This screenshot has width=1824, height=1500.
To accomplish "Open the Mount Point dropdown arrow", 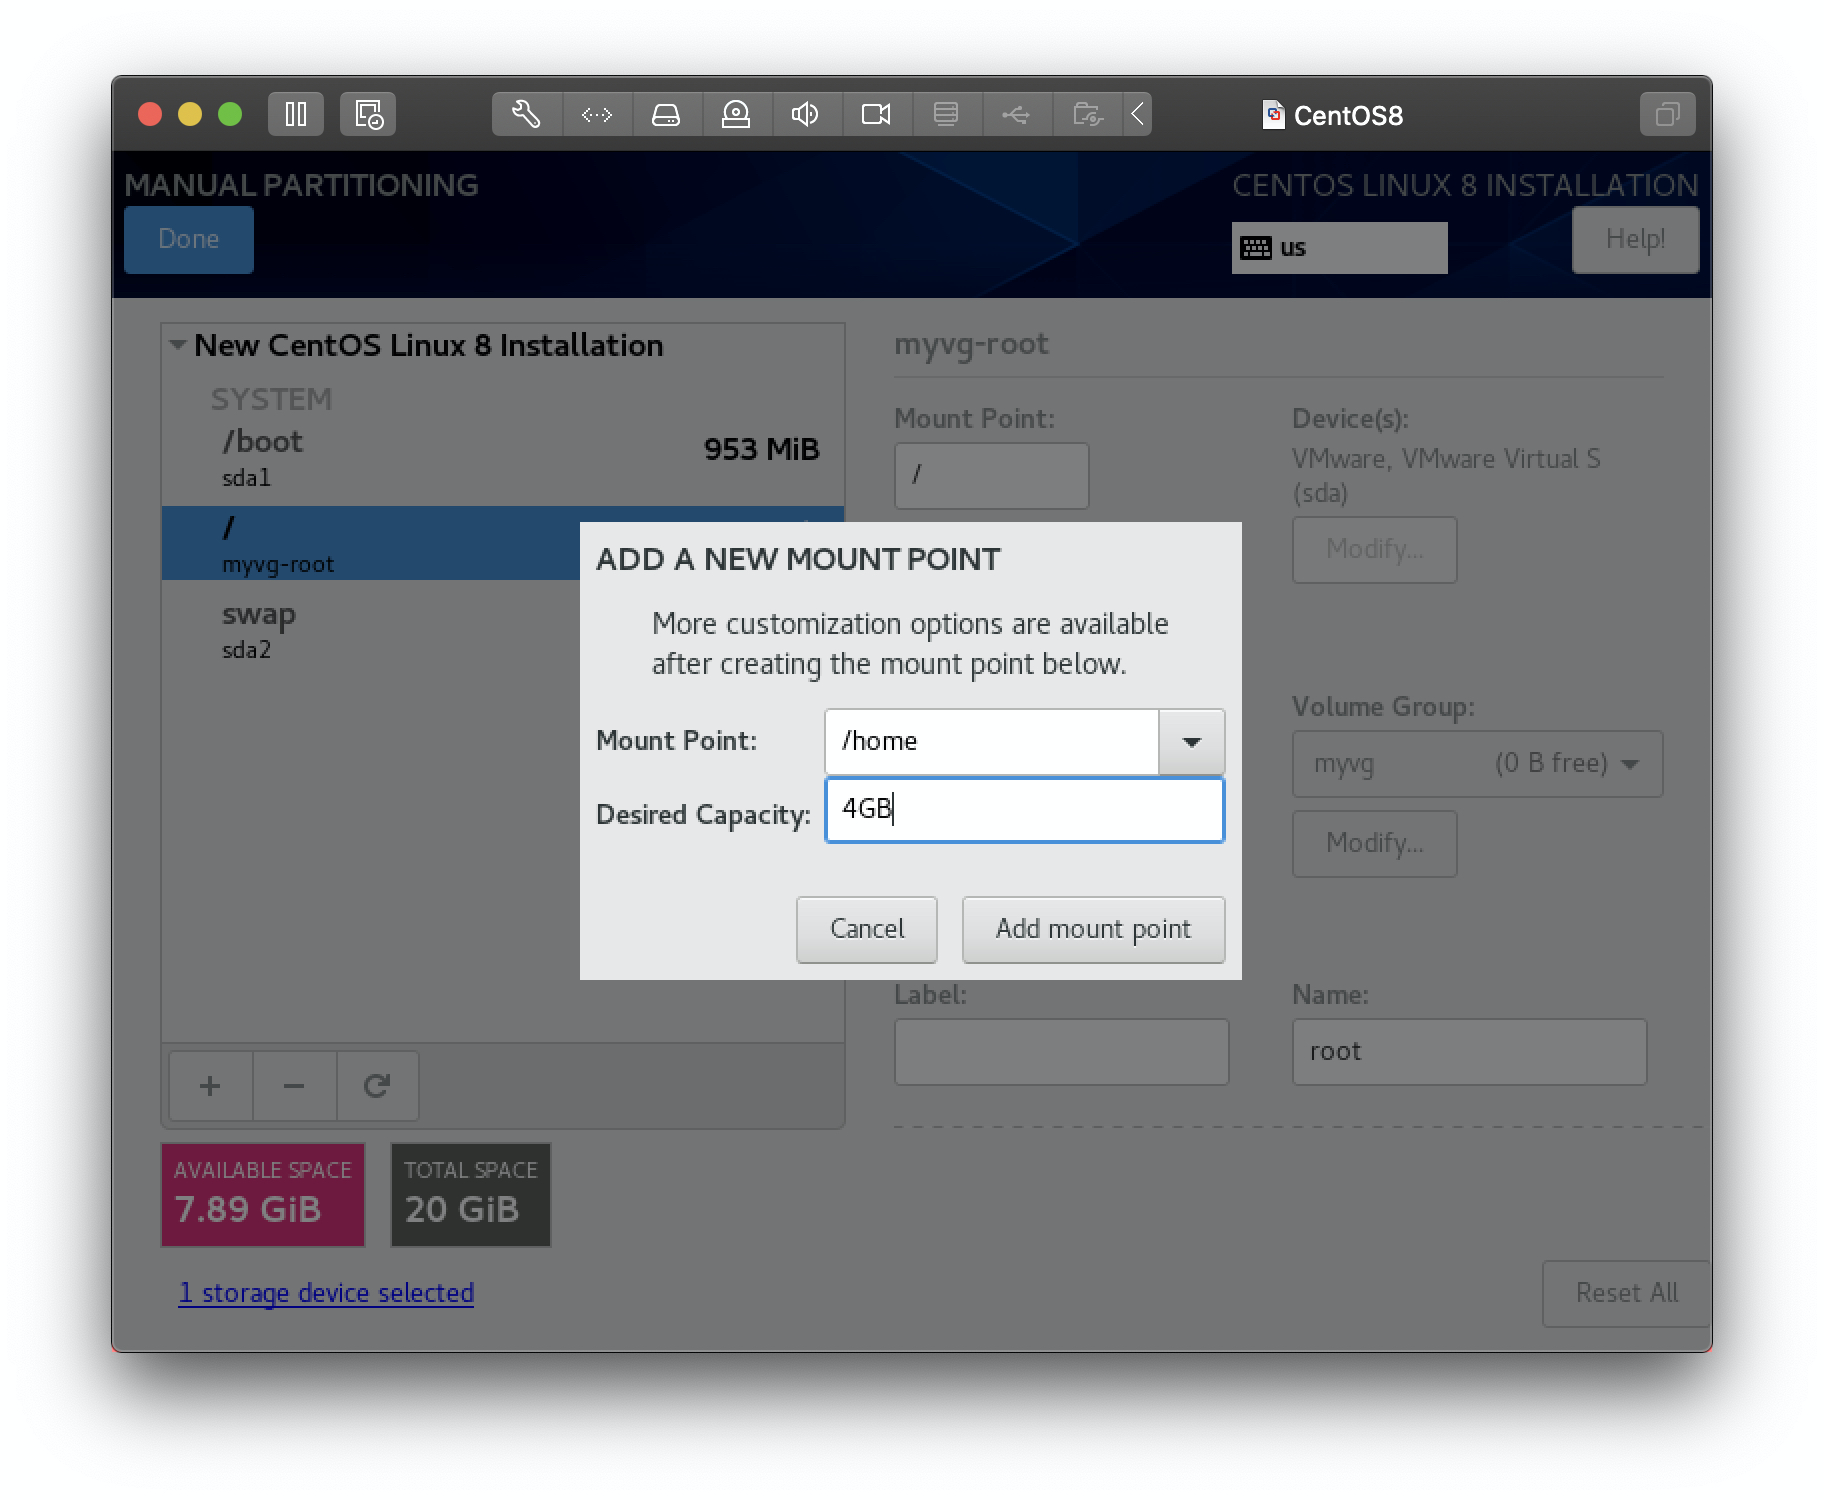I will (x=1191, y=741).
